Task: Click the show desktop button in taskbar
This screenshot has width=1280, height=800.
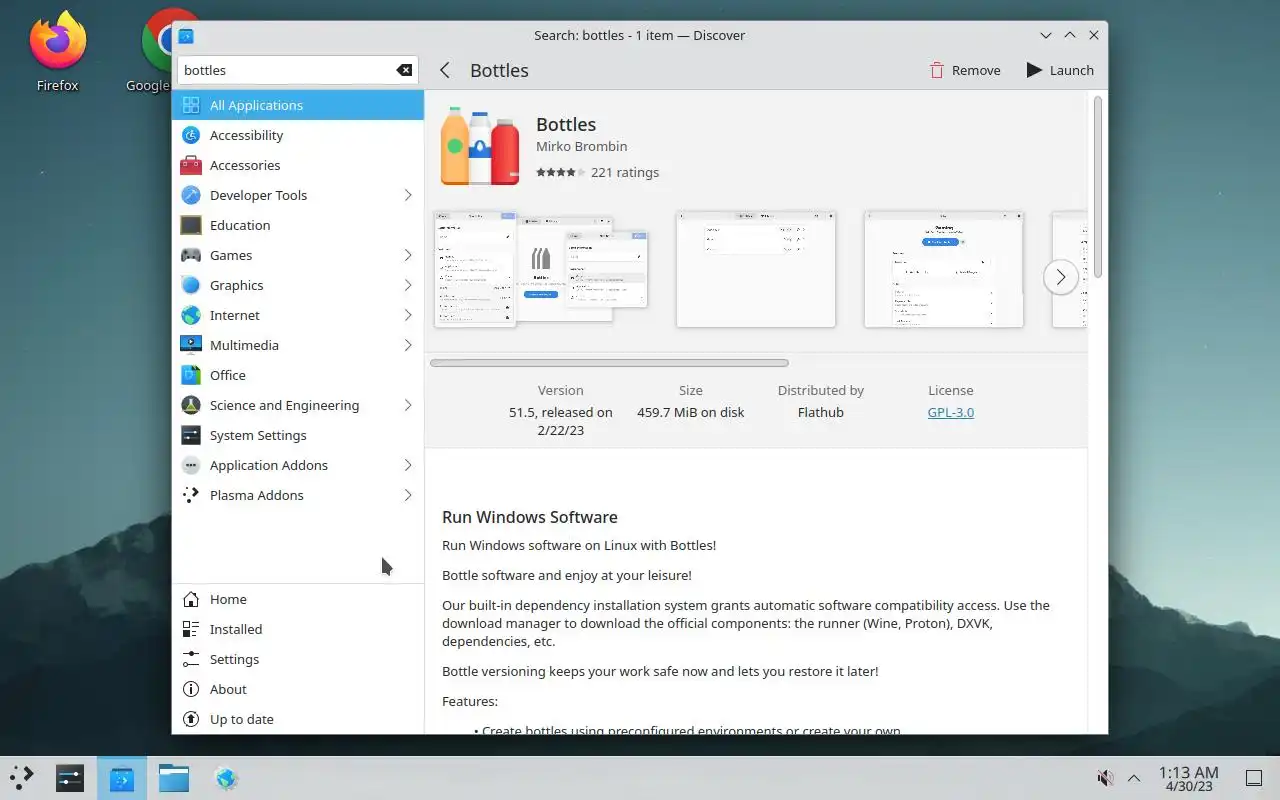Action: (1253, 778)
